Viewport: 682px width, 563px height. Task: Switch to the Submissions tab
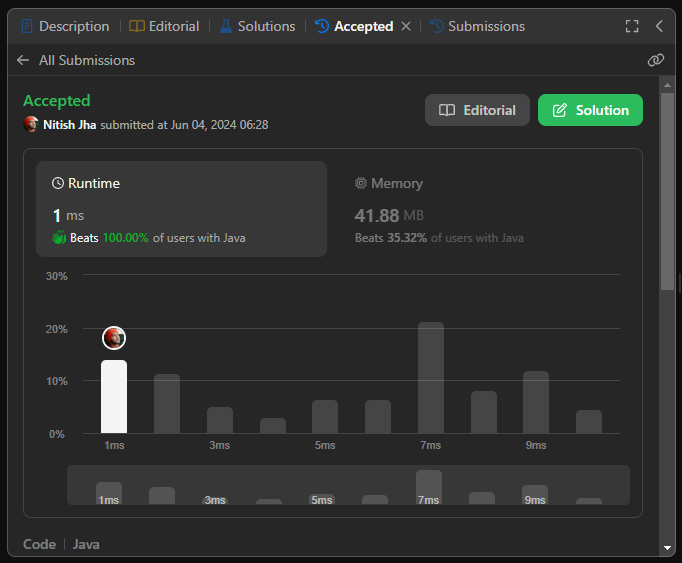[x=477, y=26]
